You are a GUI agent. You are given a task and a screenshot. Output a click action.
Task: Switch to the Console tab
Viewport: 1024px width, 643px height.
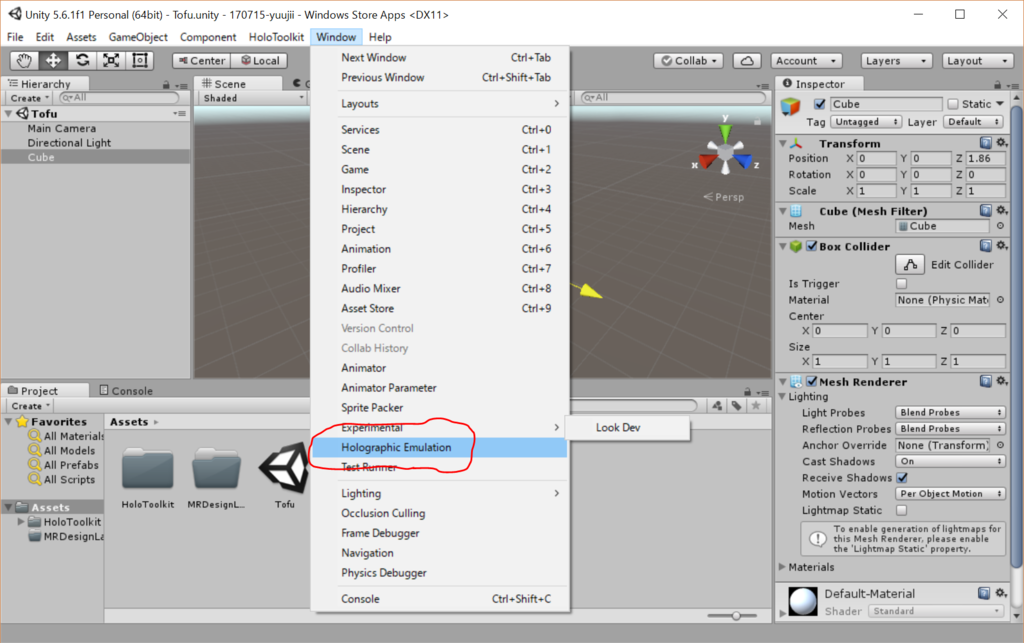[126, 390]
